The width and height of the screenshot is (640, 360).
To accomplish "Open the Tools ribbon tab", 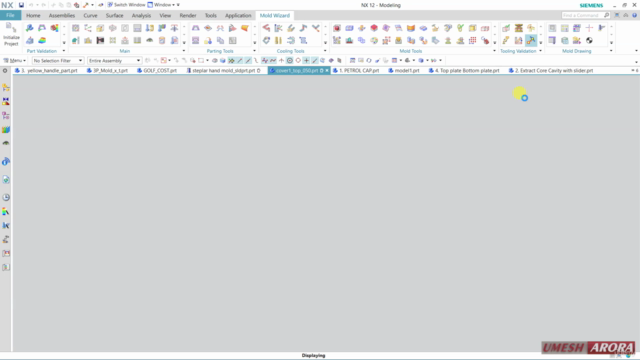I will tap(211, 16).
